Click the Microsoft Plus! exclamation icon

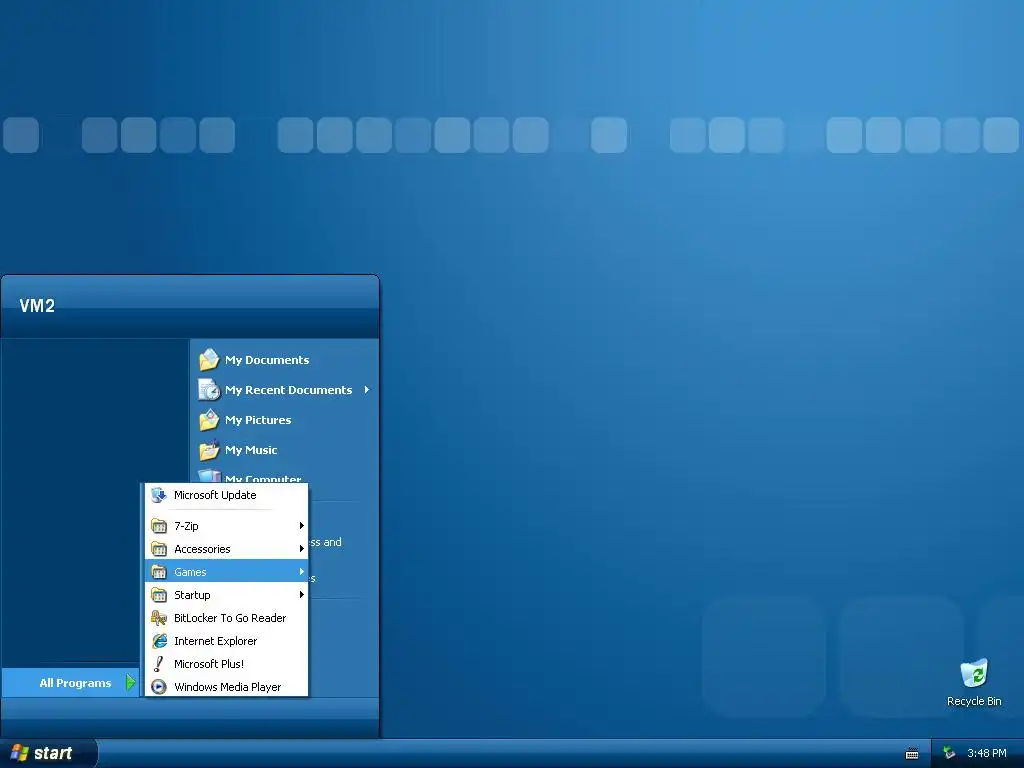pyautogui.click(x=159, y=664)
